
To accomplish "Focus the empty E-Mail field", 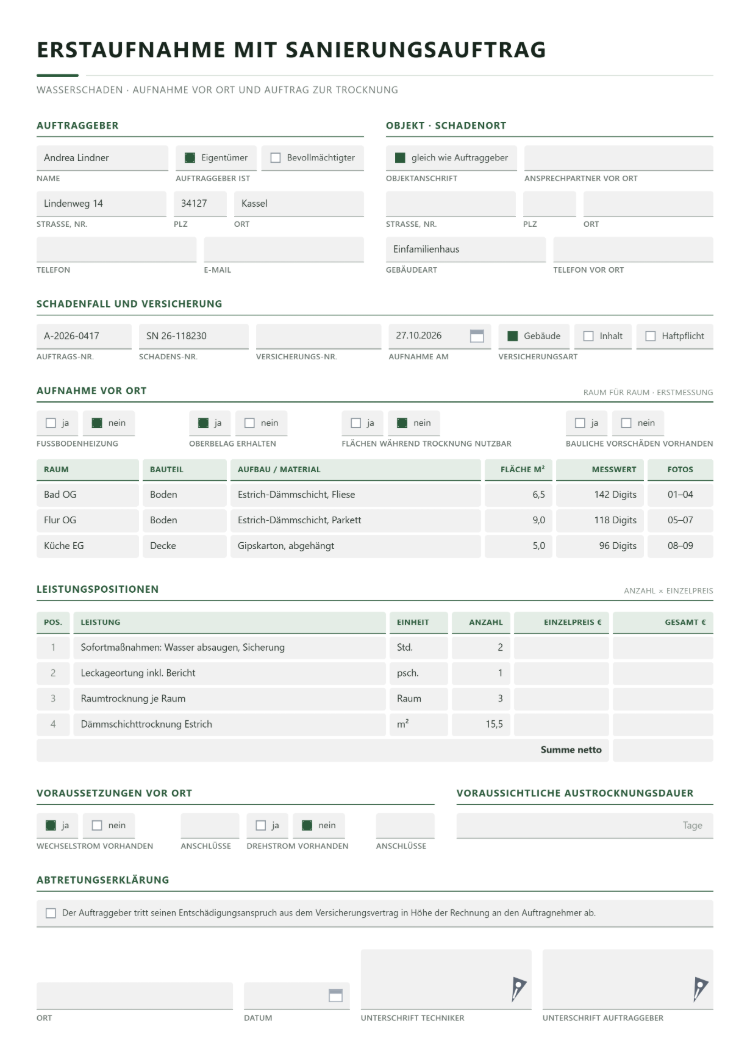I will [x=284, y=249].
